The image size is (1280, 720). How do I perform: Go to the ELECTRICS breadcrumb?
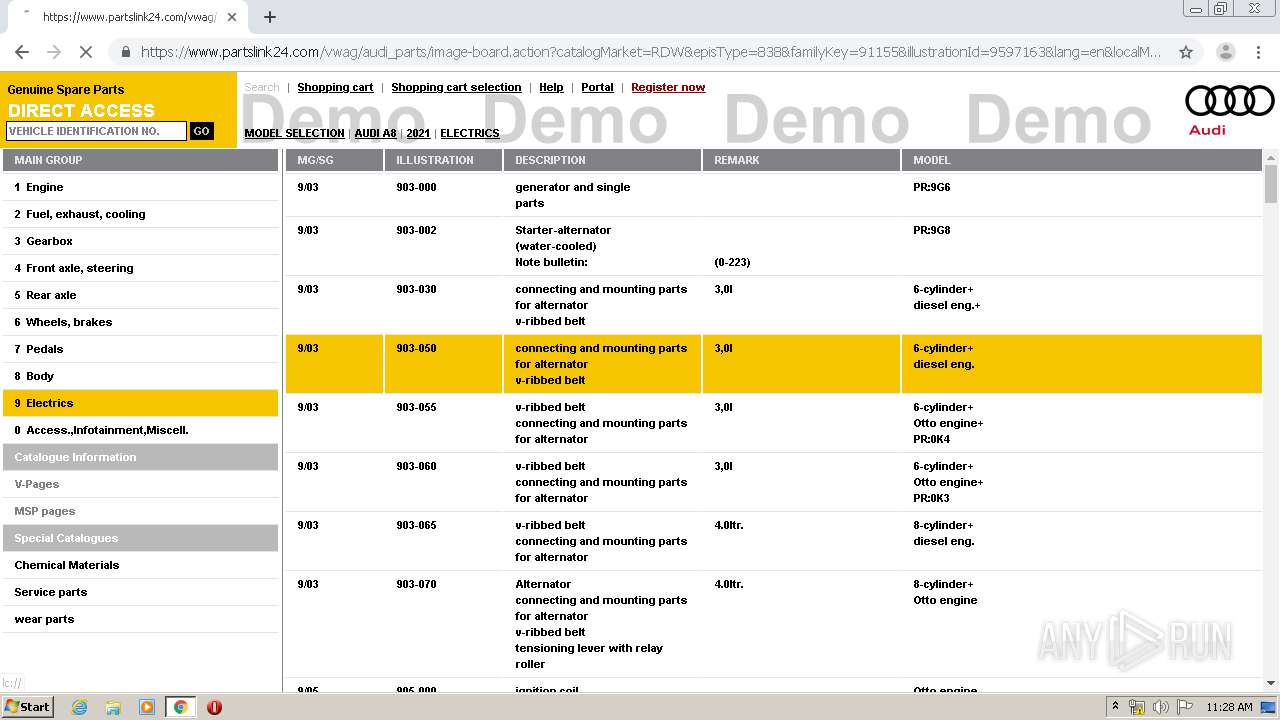coord(470,133)
